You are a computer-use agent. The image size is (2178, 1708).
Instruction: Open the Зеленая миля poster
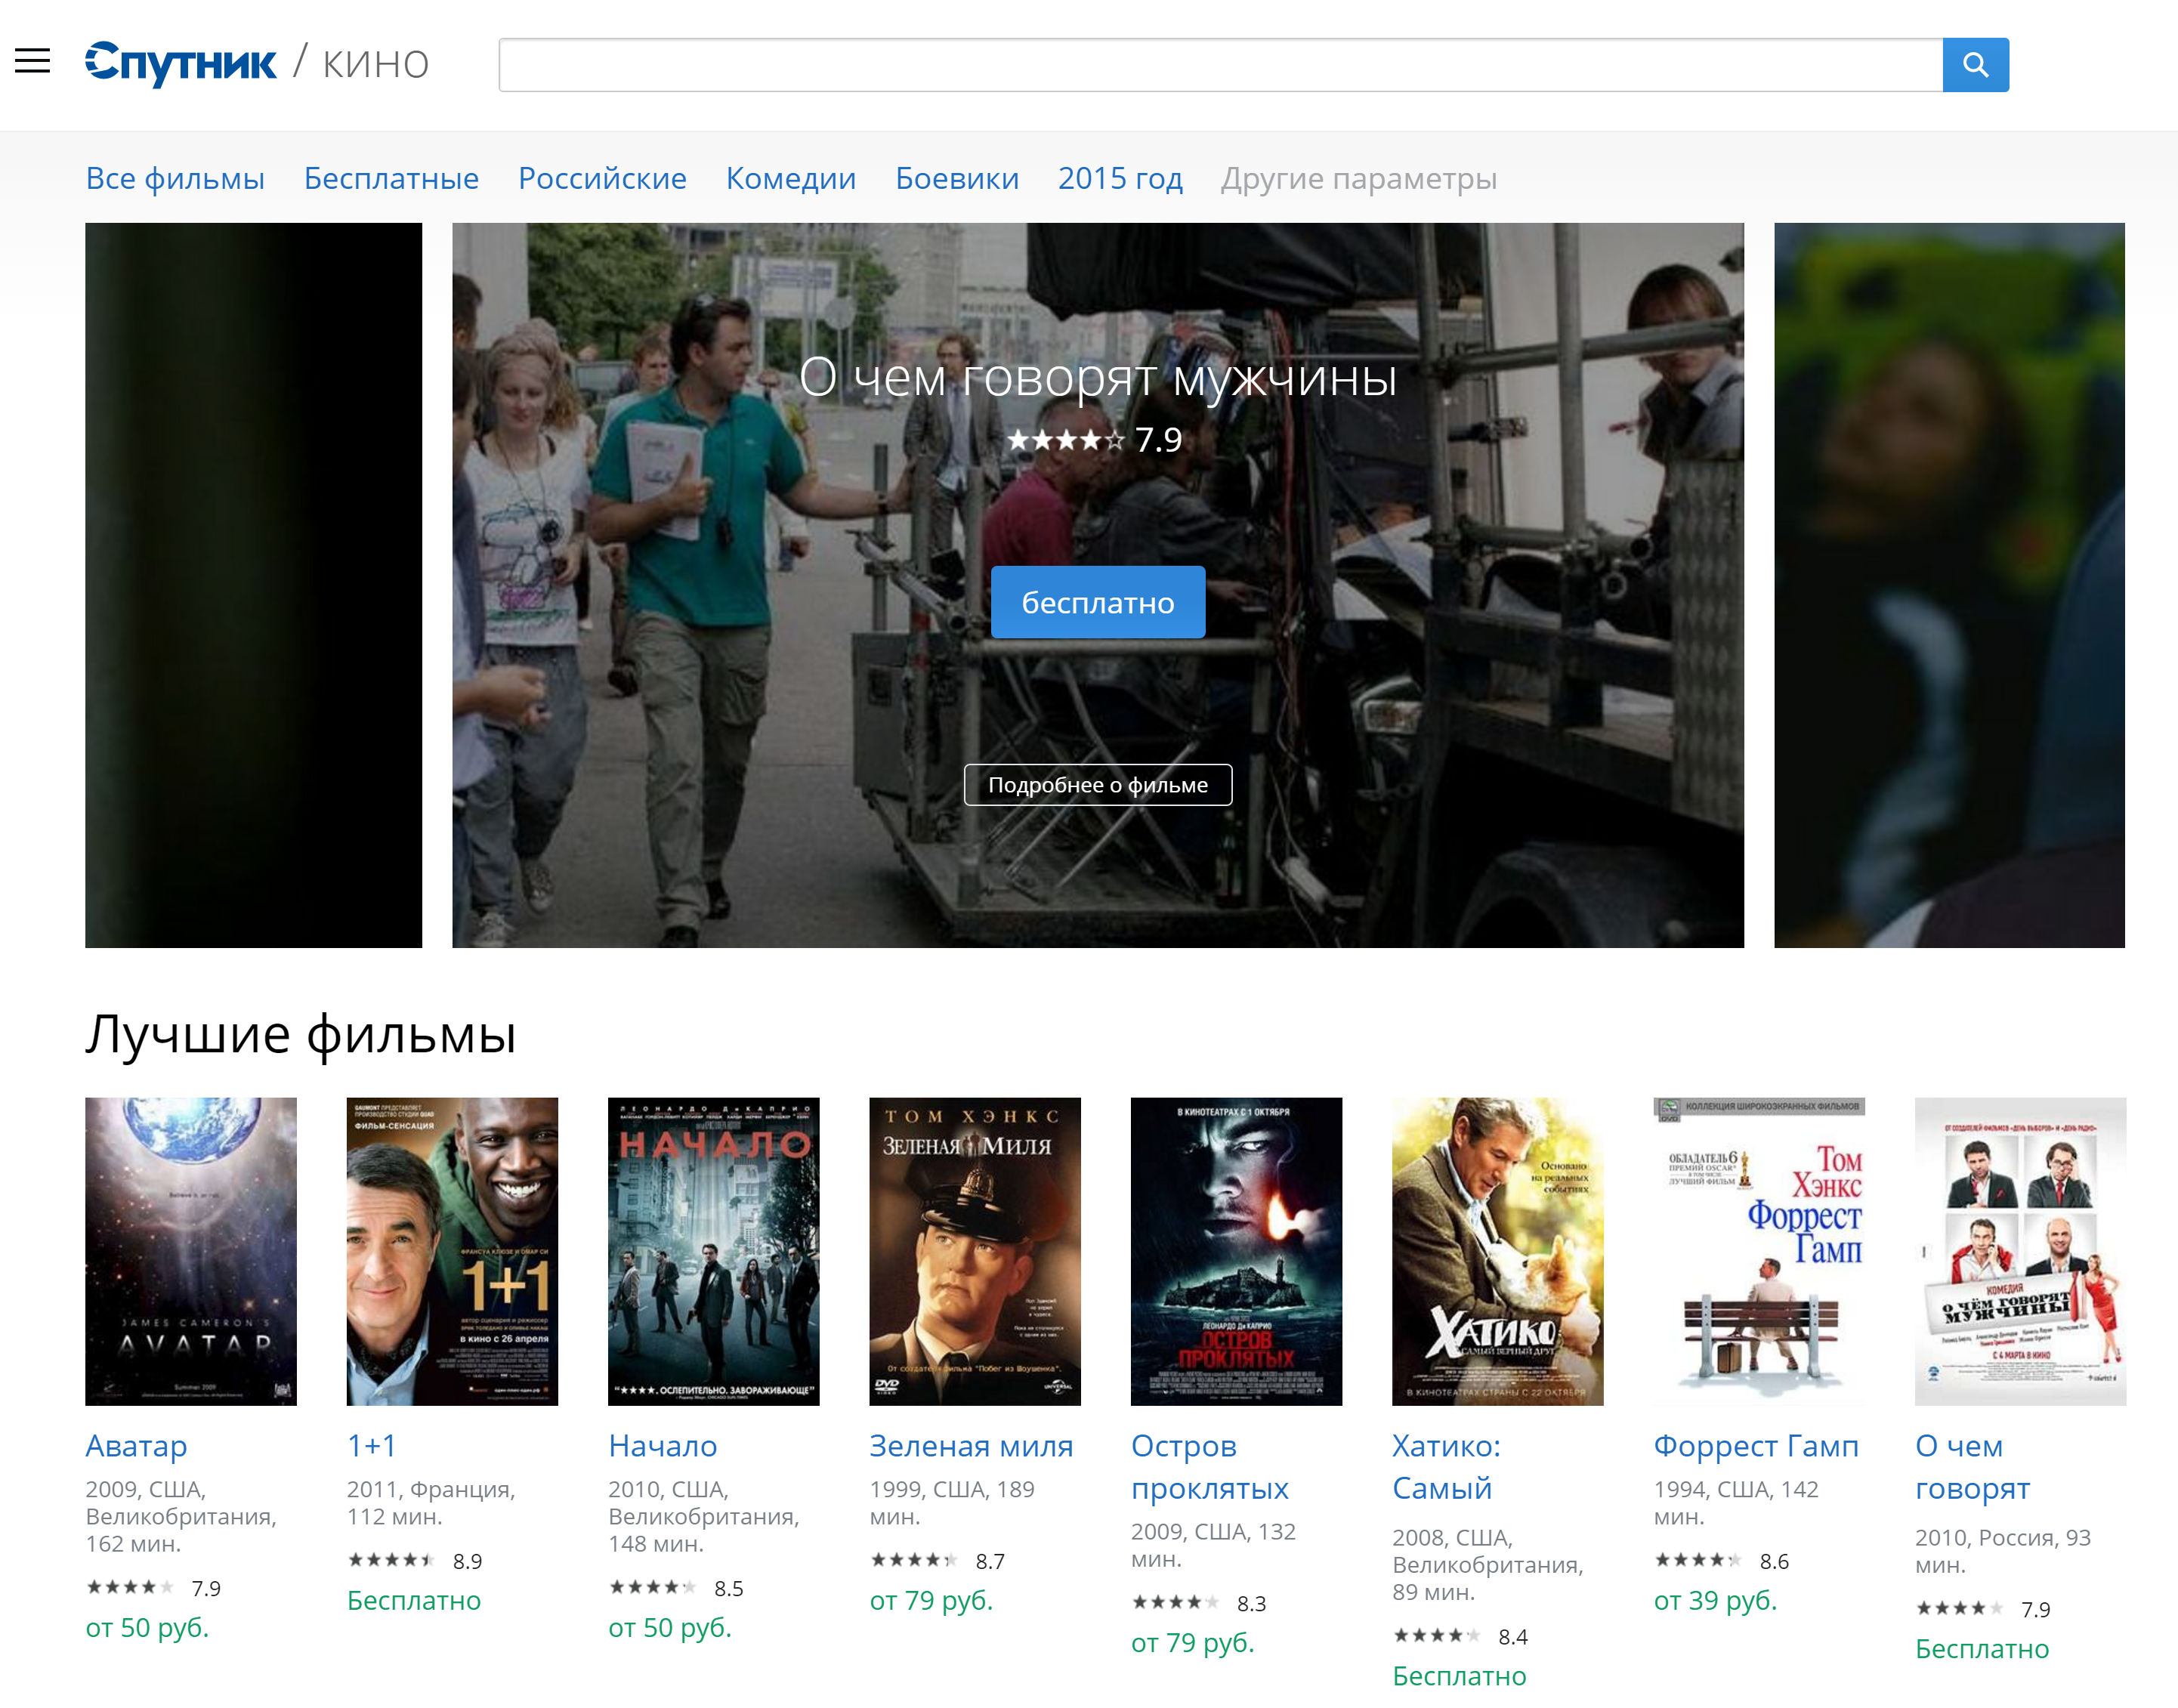click(x=975, y=1251)
